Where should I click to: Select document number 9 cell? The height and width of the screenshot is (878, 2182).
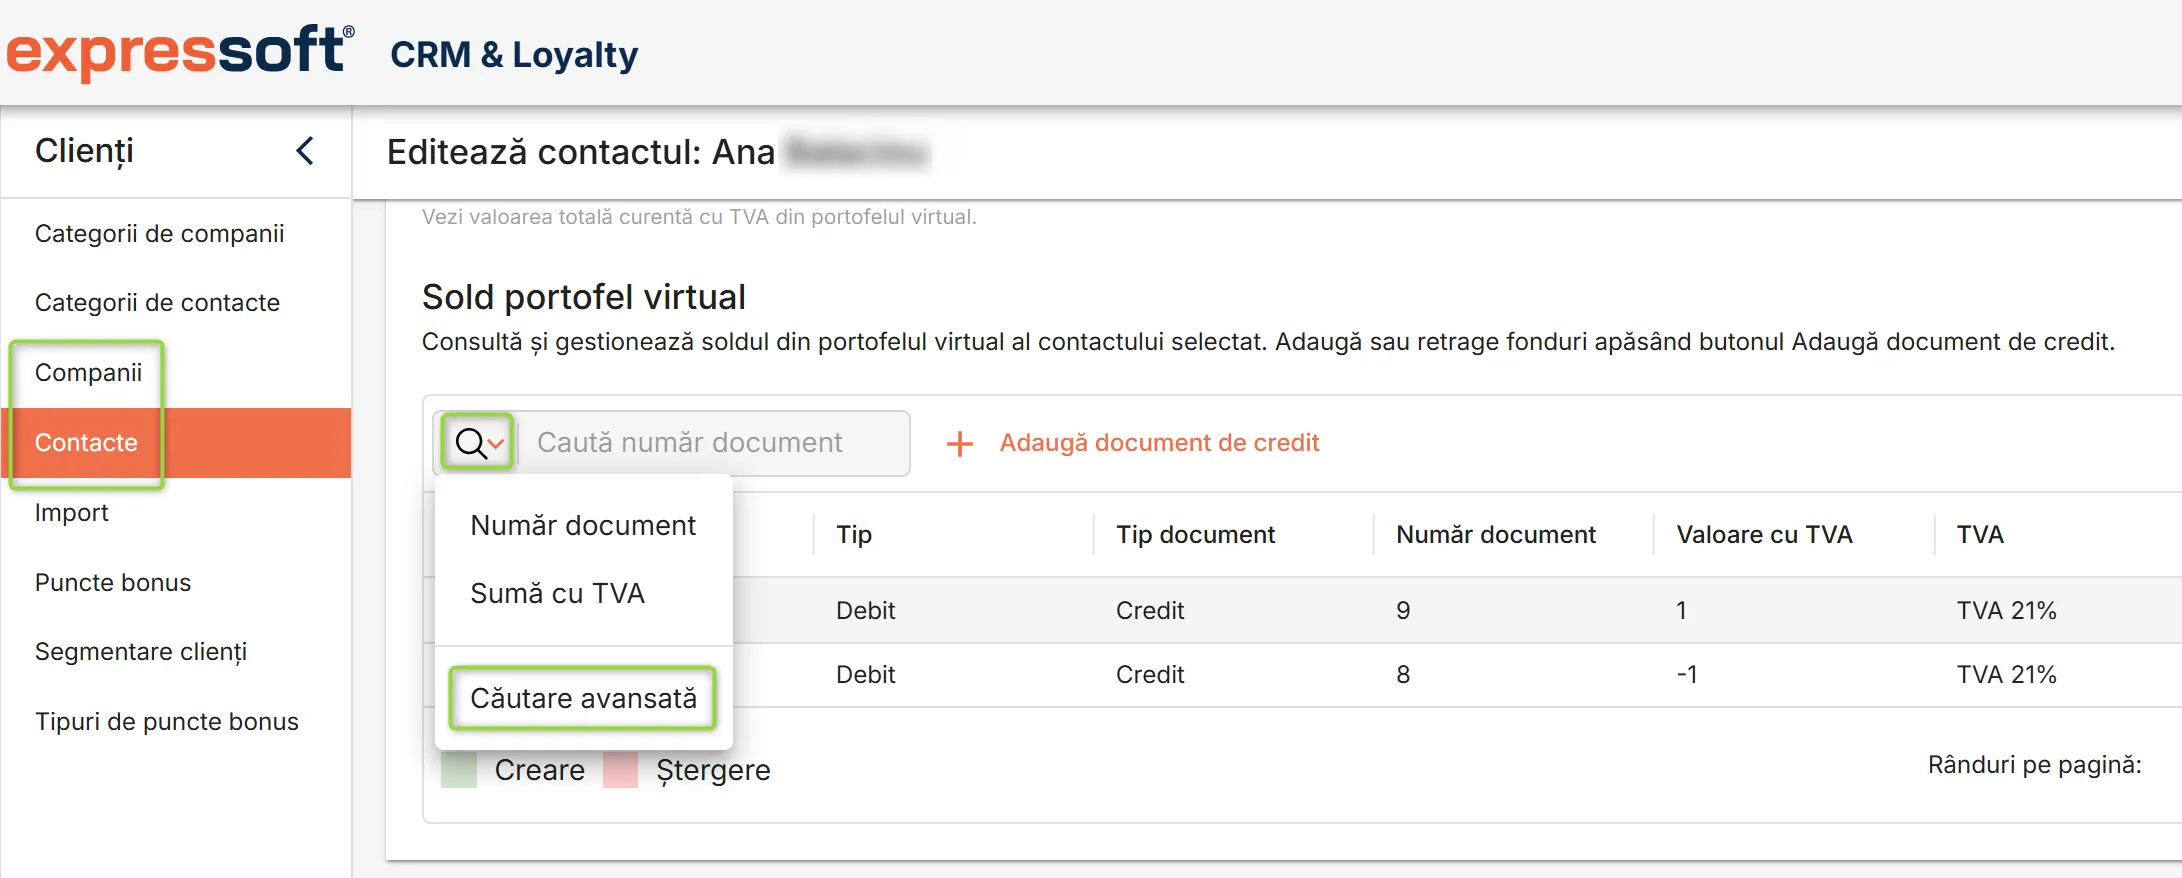point(1403,610)
